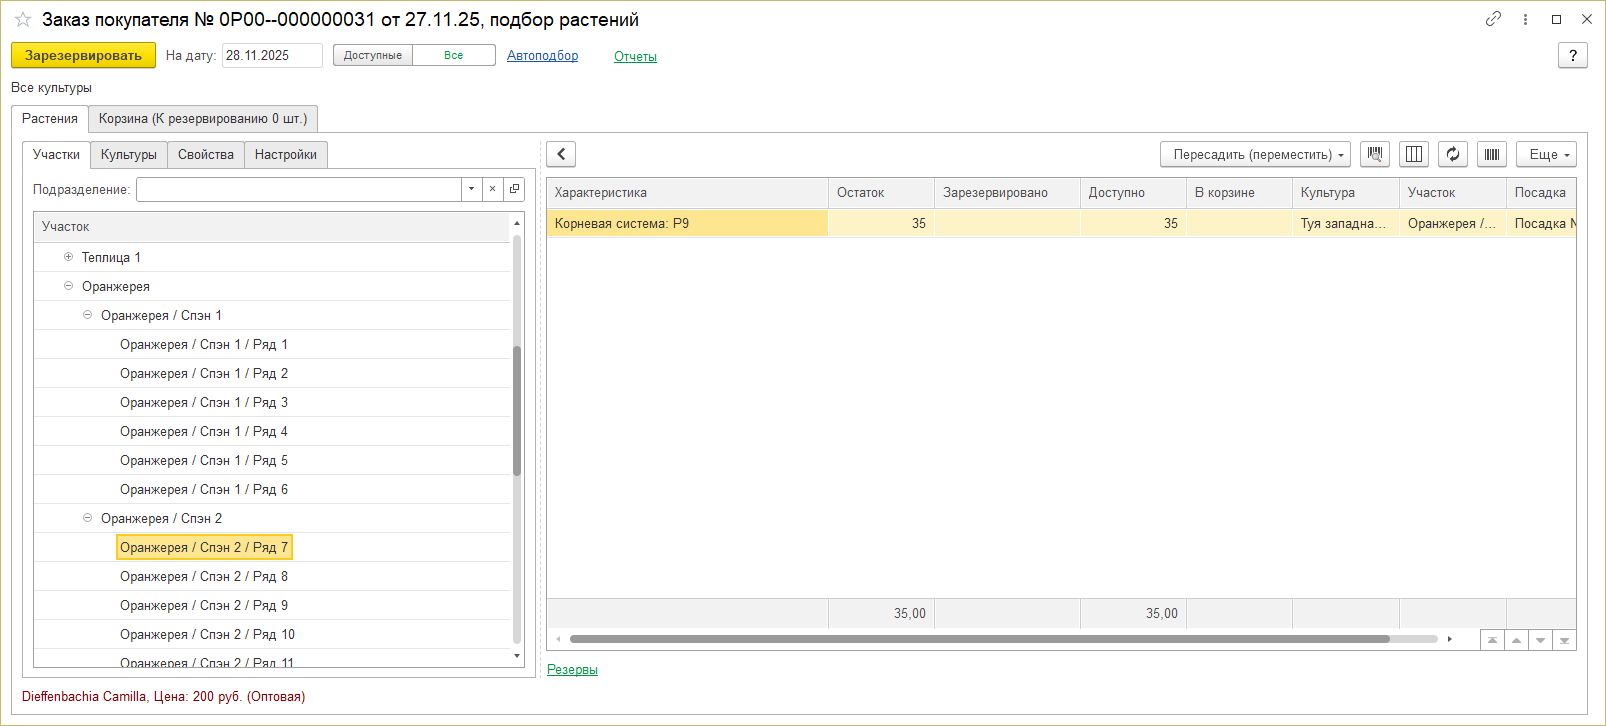
Task: Sort by the Доступно column header
Action: pos(1134,193)
